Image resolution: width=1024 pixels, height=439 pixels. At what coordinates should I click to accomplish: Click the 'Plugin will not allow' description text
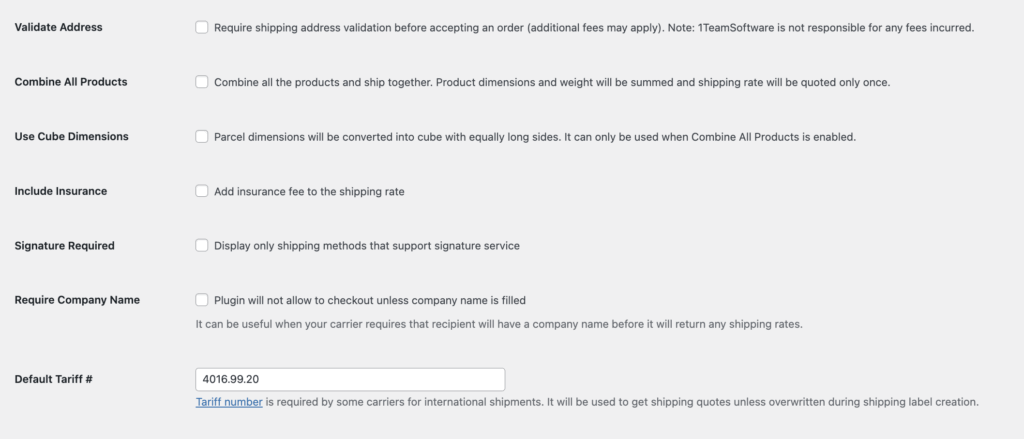click(x=369, y=299)
